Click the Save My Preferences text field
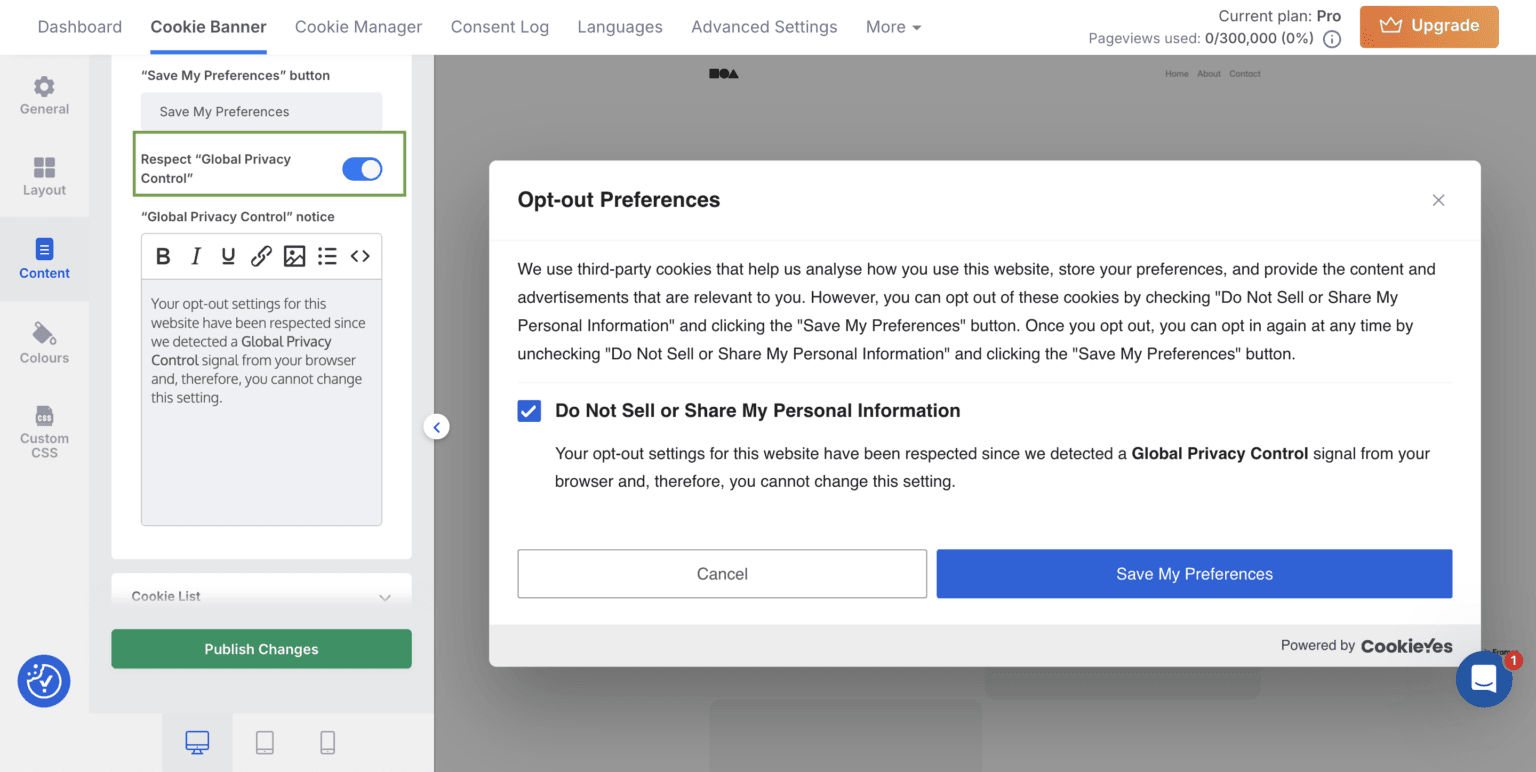This screenshot has height=772, width=1536. tap(262, 111)
